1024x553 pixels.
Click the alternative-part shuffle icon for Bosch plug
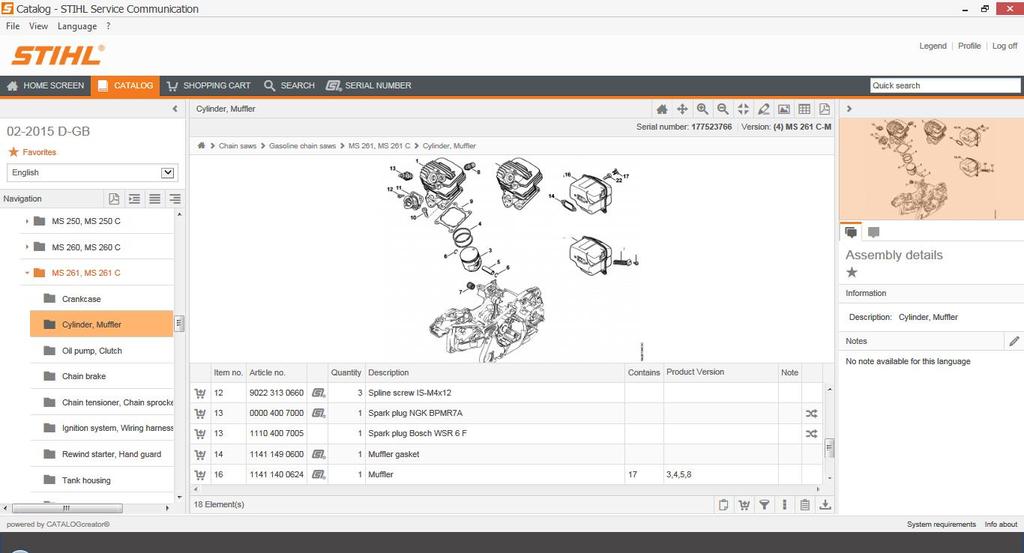click(811, 434)
